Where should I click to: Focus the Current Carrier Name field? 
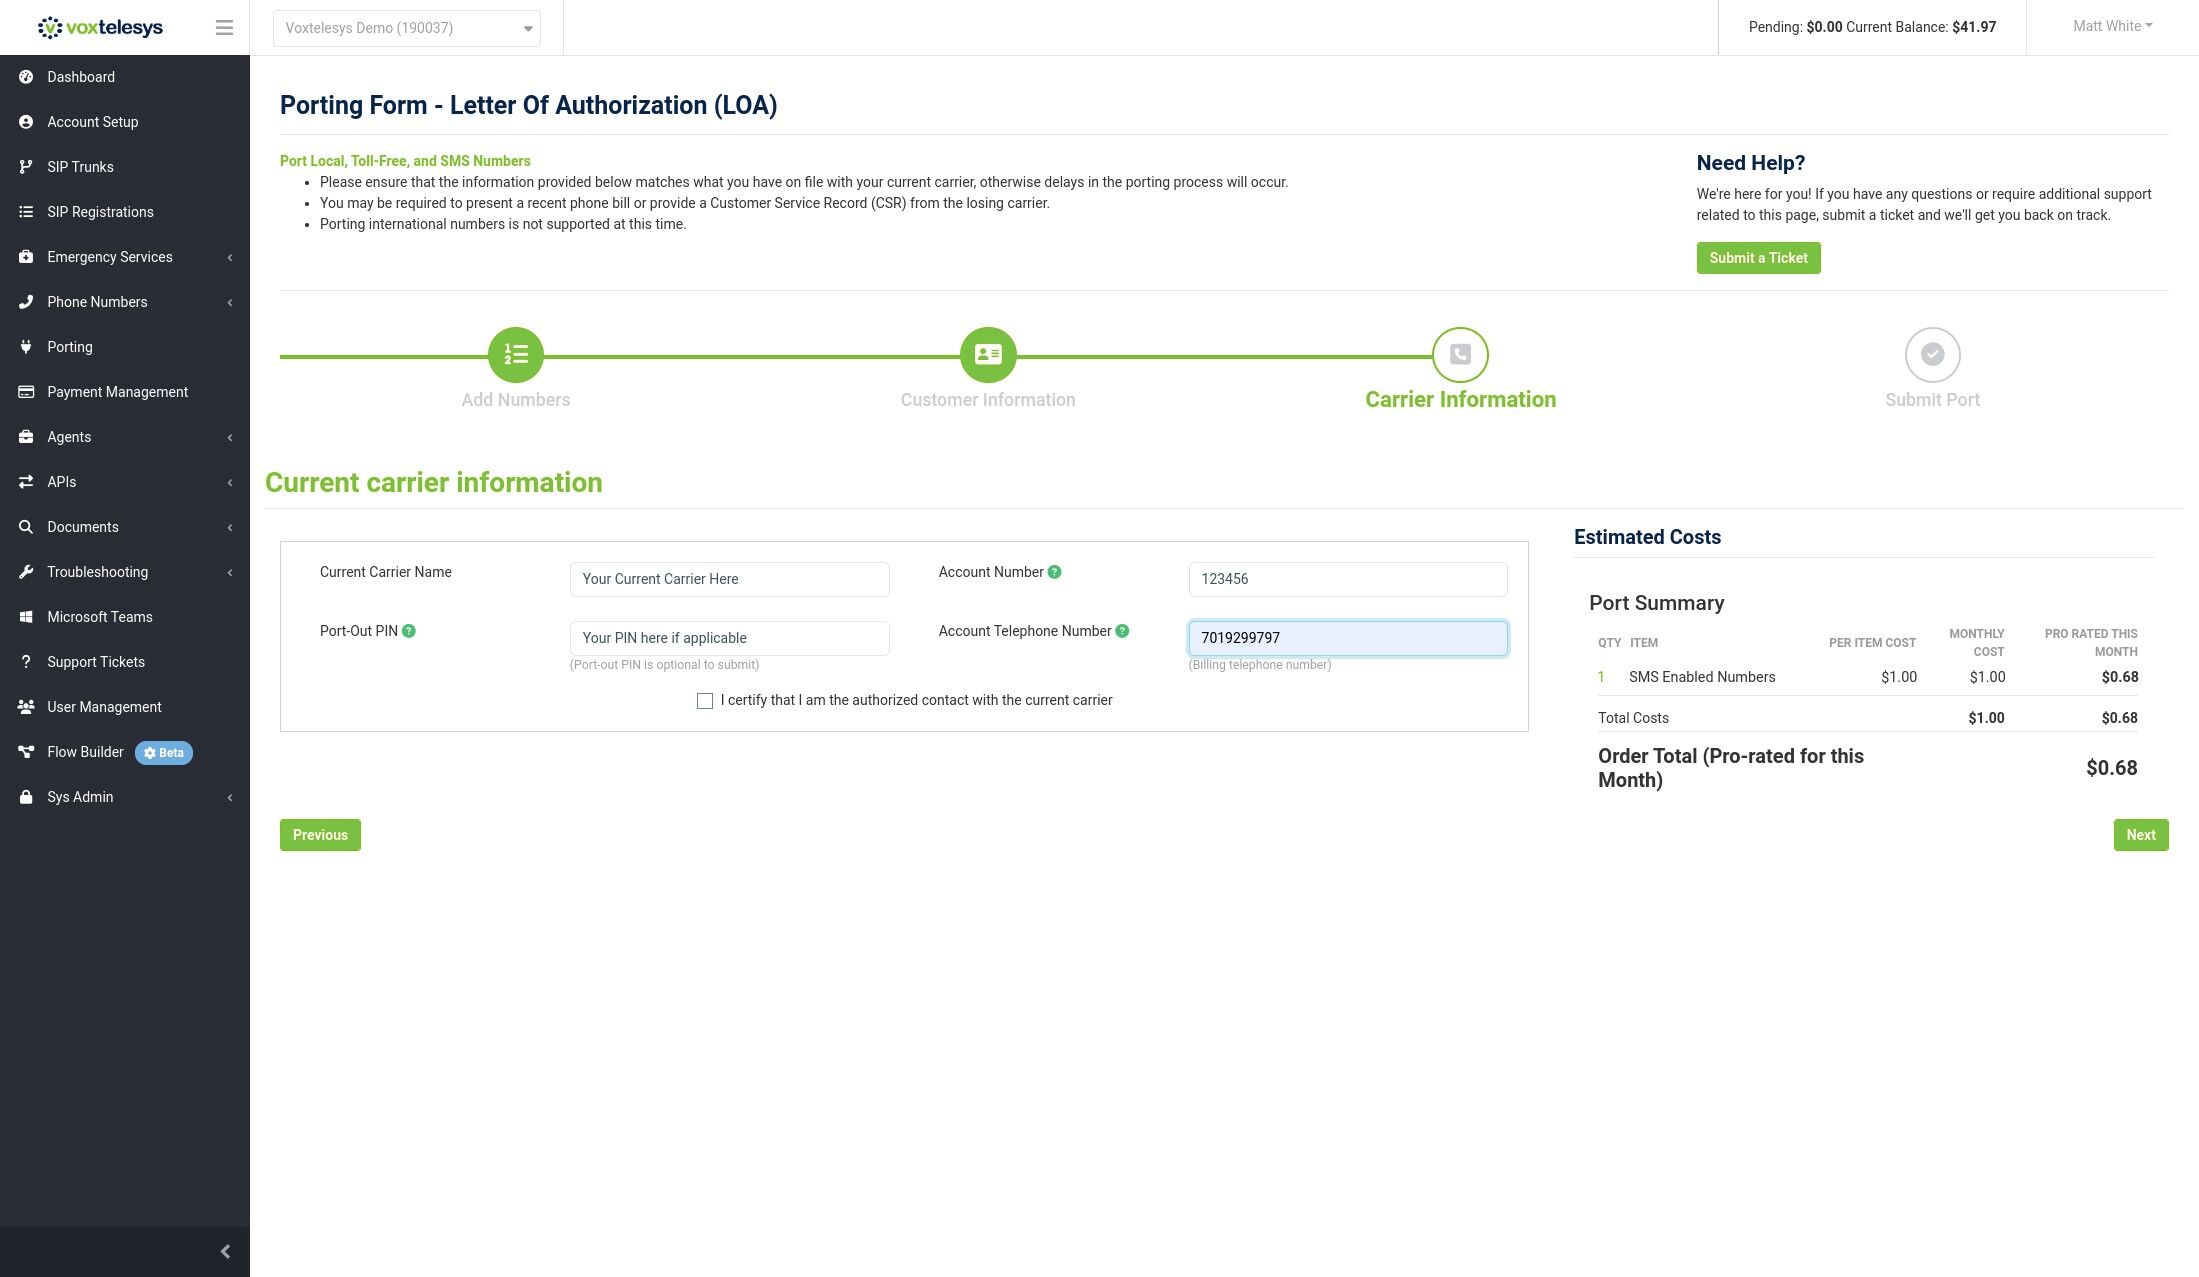[x=729, y=579]
